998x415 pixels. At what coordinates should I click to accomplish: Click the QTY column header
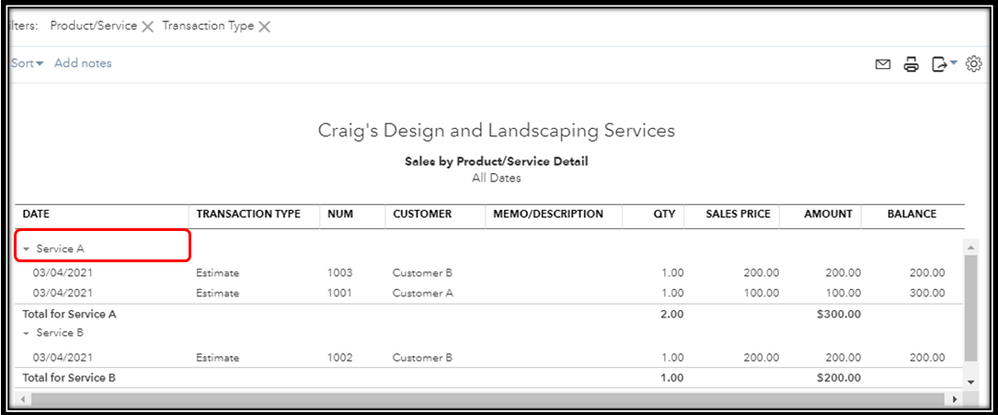click(x=664, y=215)
